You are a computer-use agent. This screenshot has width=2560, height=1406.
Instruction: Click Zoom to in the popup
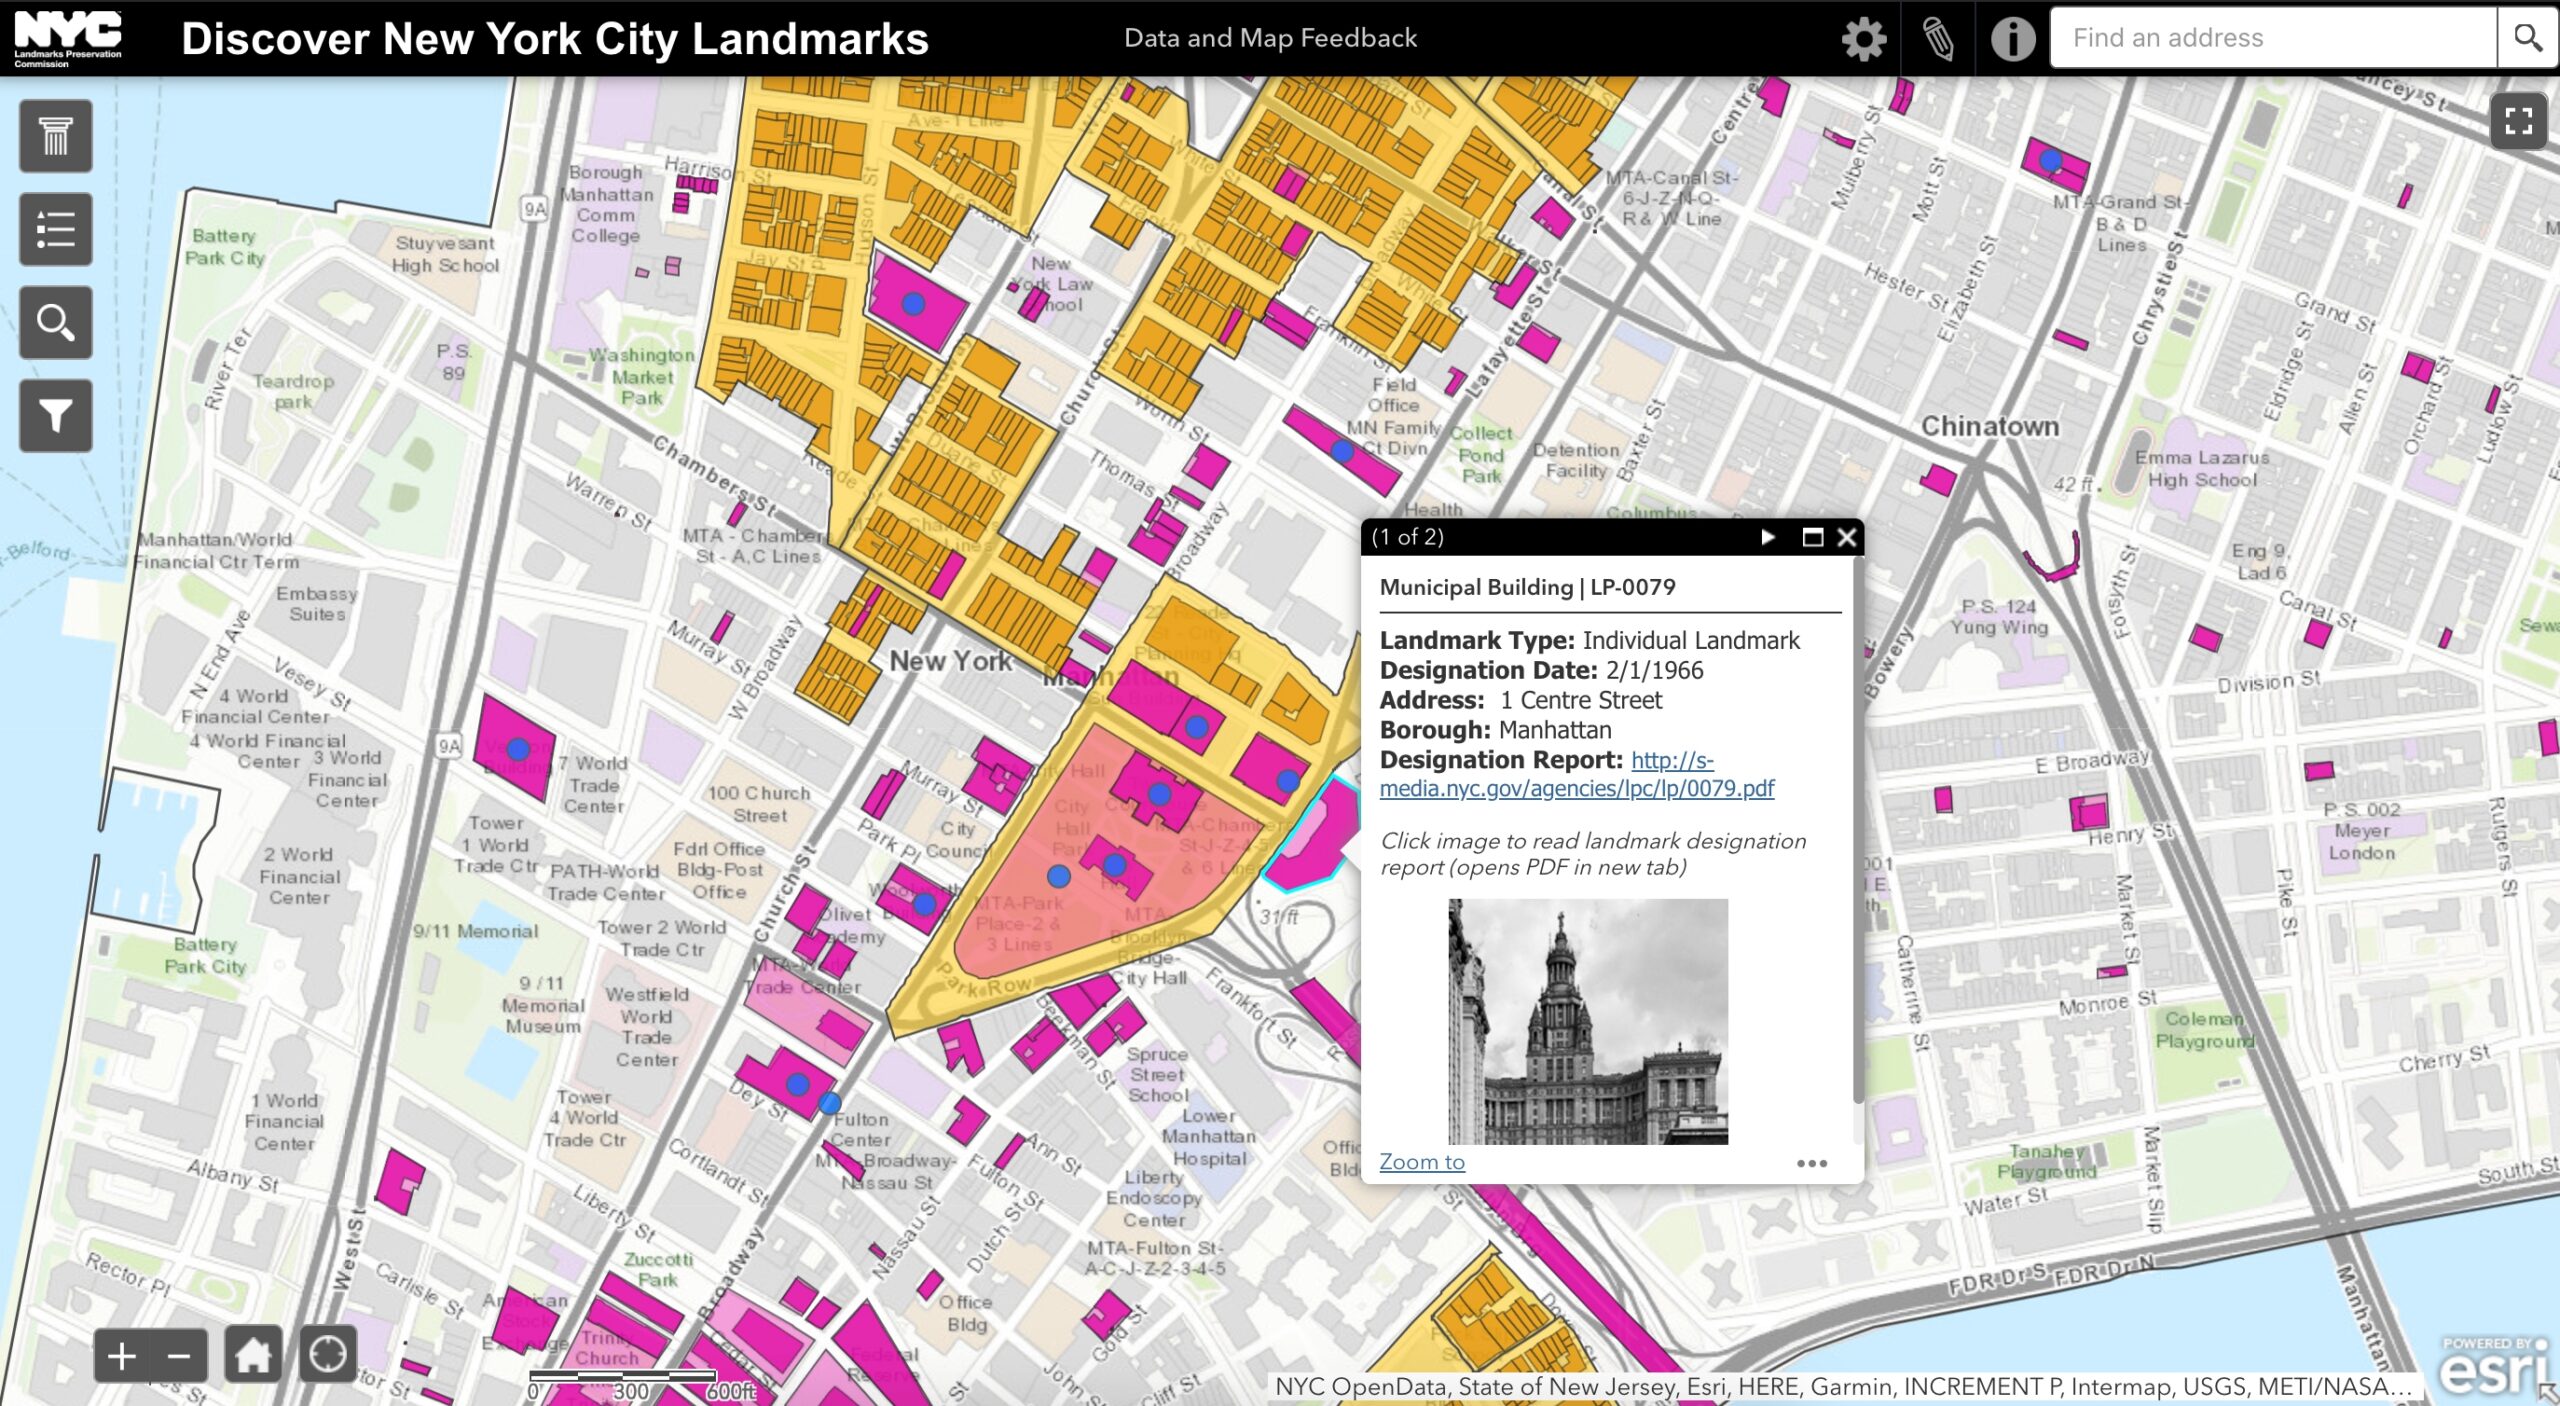[1421, 1161]
